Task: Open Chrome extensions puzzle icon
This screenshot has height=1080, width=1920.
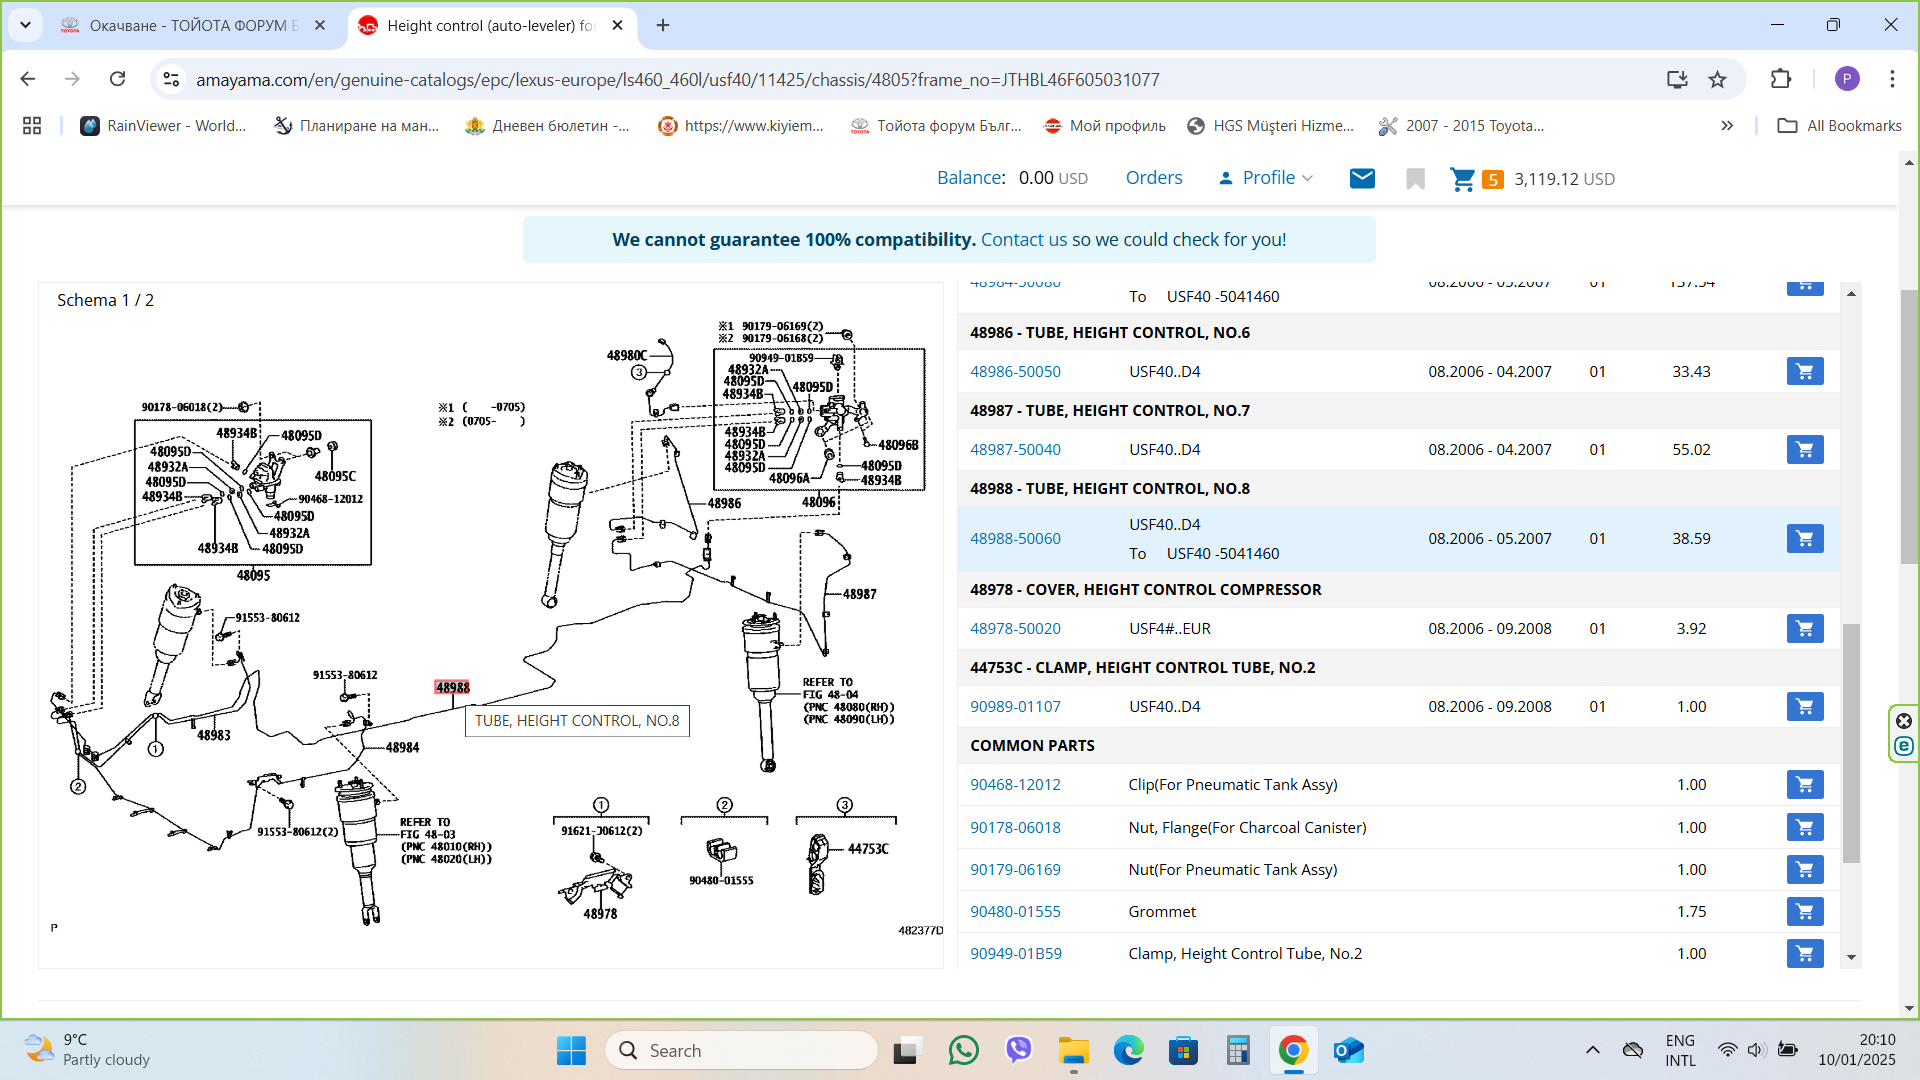Action: click(1780, 79)
